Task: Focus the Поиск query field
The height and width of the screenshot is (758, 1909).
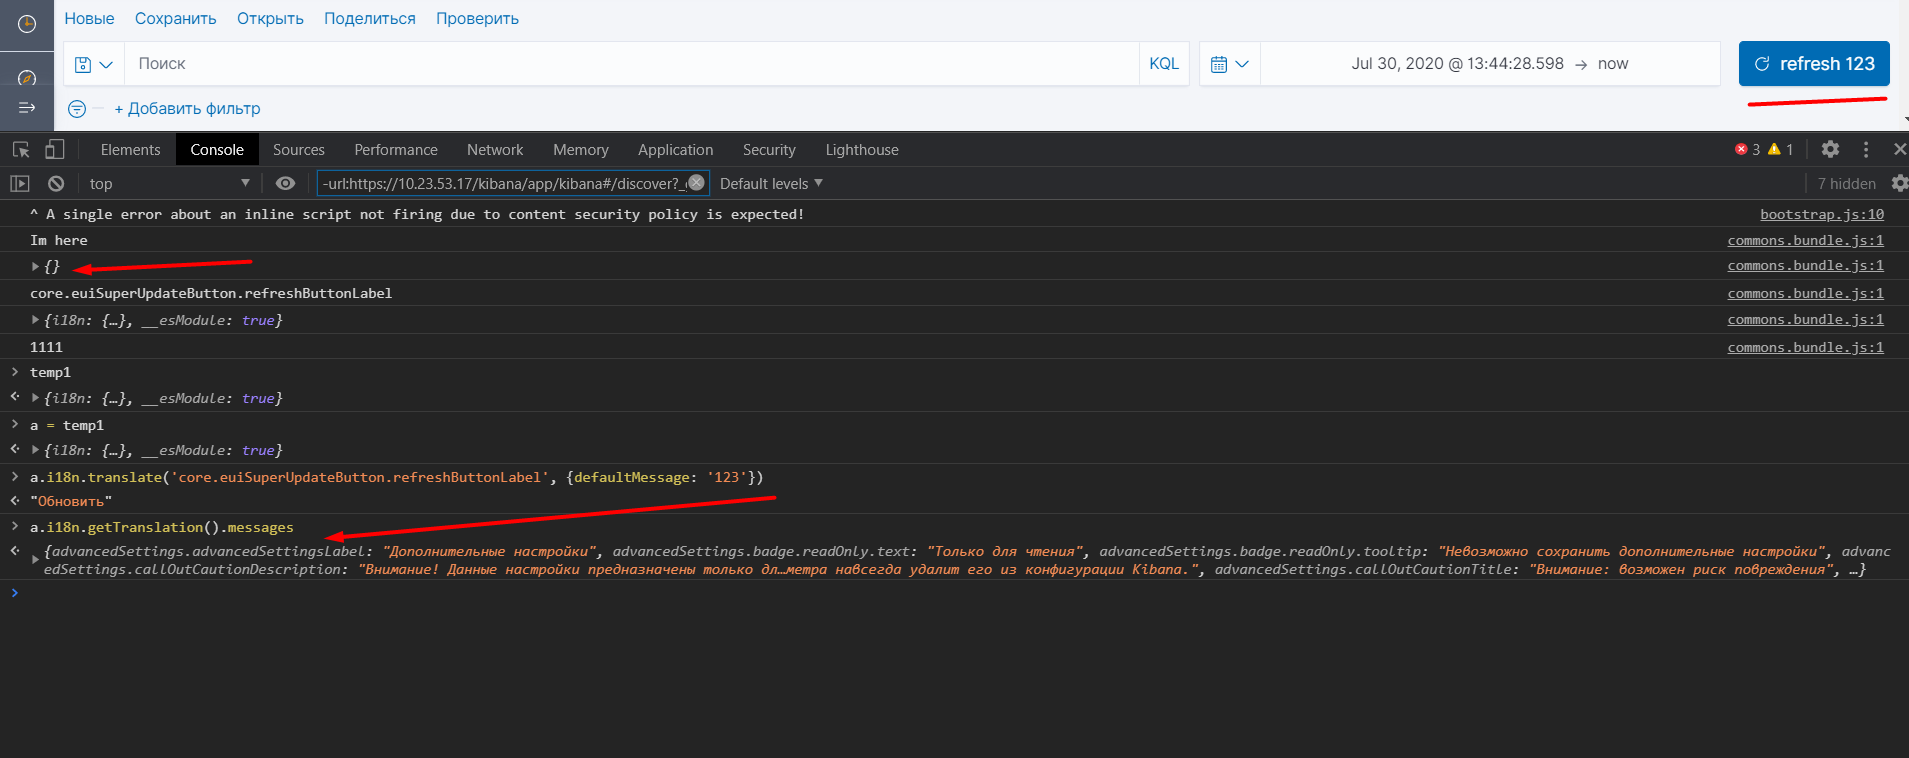Action: click(x=631, y=64)
